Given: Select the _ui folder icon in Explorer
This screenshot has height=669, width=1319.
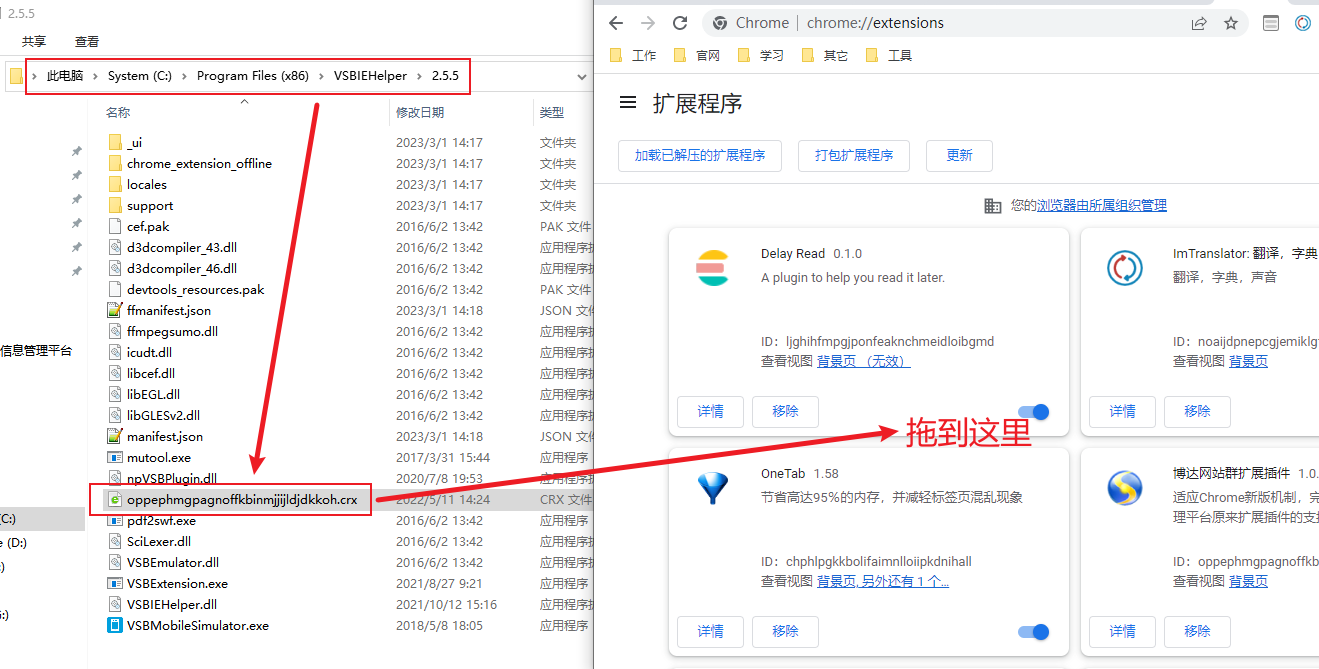Looking at the screenshot, I should 115,143.
